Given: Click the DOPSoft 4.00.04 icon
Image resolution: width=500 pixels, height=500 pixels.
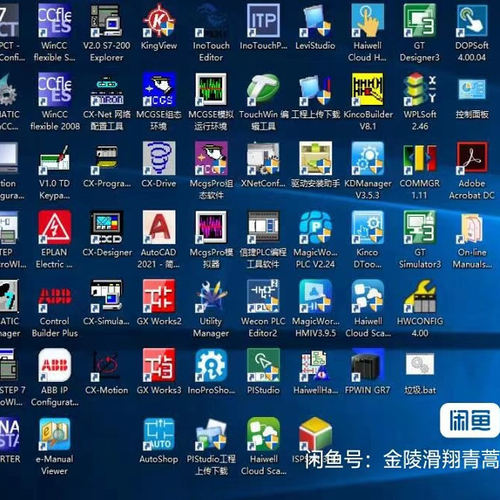Looking at the screenshot, I should [472, 21].
